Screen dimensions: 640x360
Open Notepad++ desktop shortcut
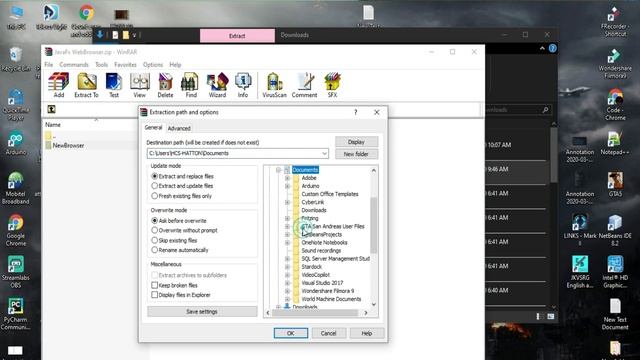point(615,143)
